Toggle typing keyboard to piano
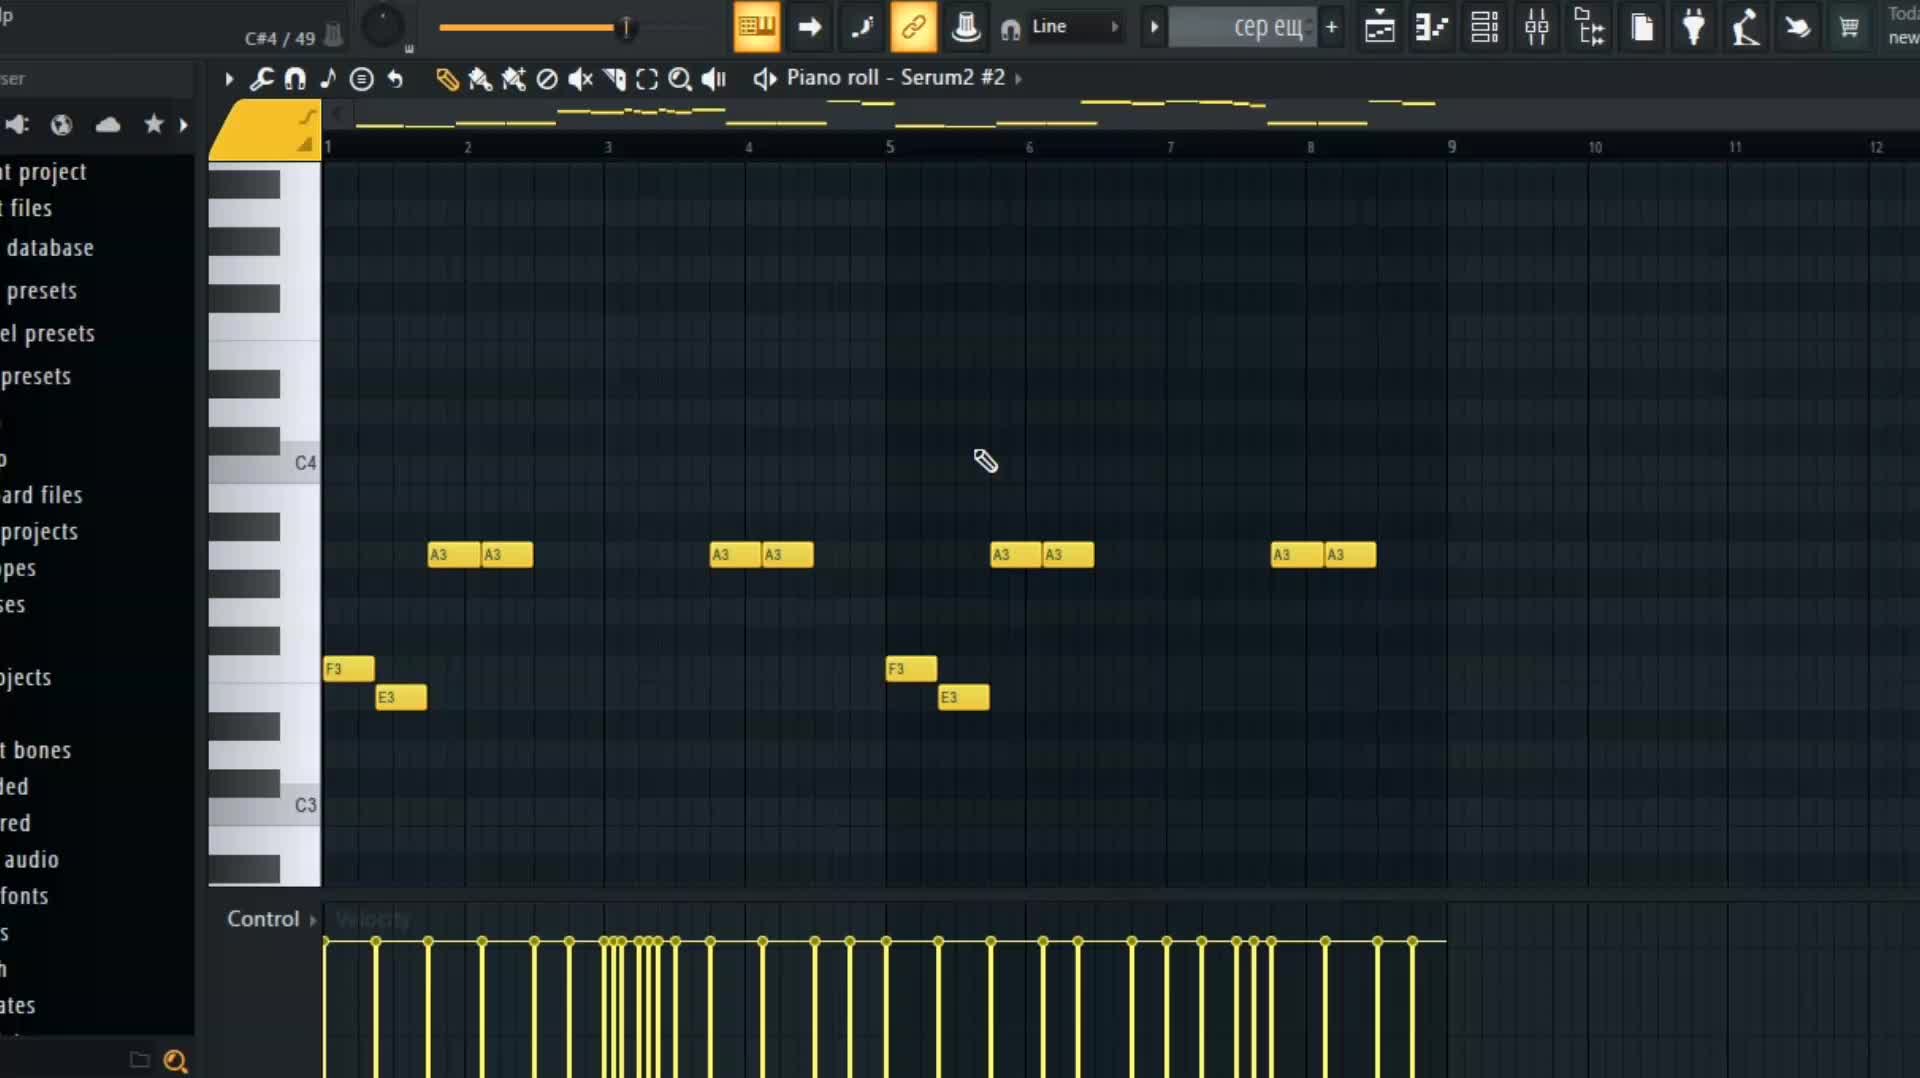 coord(757,27)
